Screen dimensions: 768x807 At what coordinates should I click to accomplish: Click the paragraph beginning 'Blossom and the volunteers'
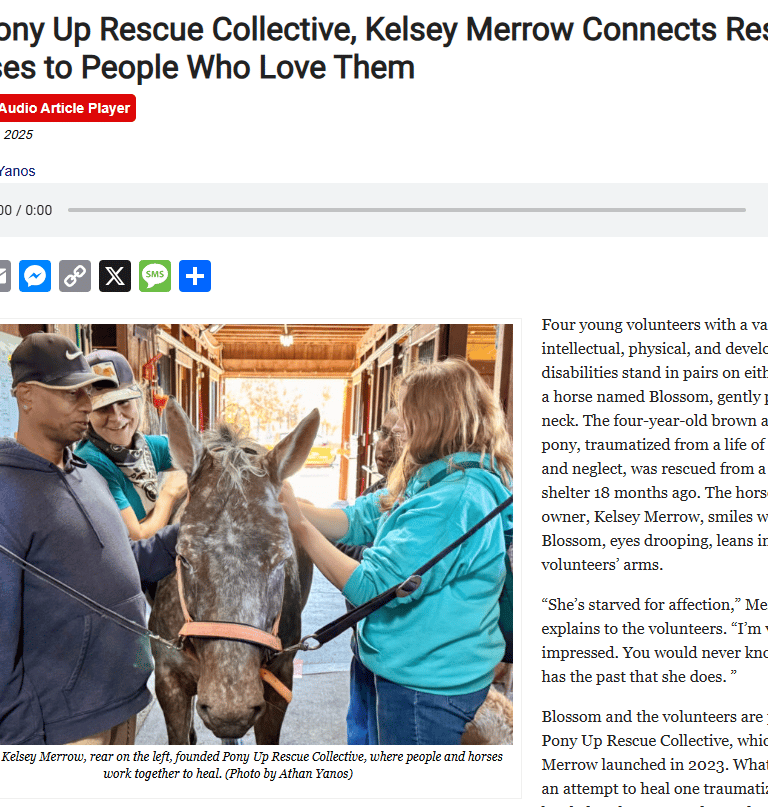pos(654,758)
